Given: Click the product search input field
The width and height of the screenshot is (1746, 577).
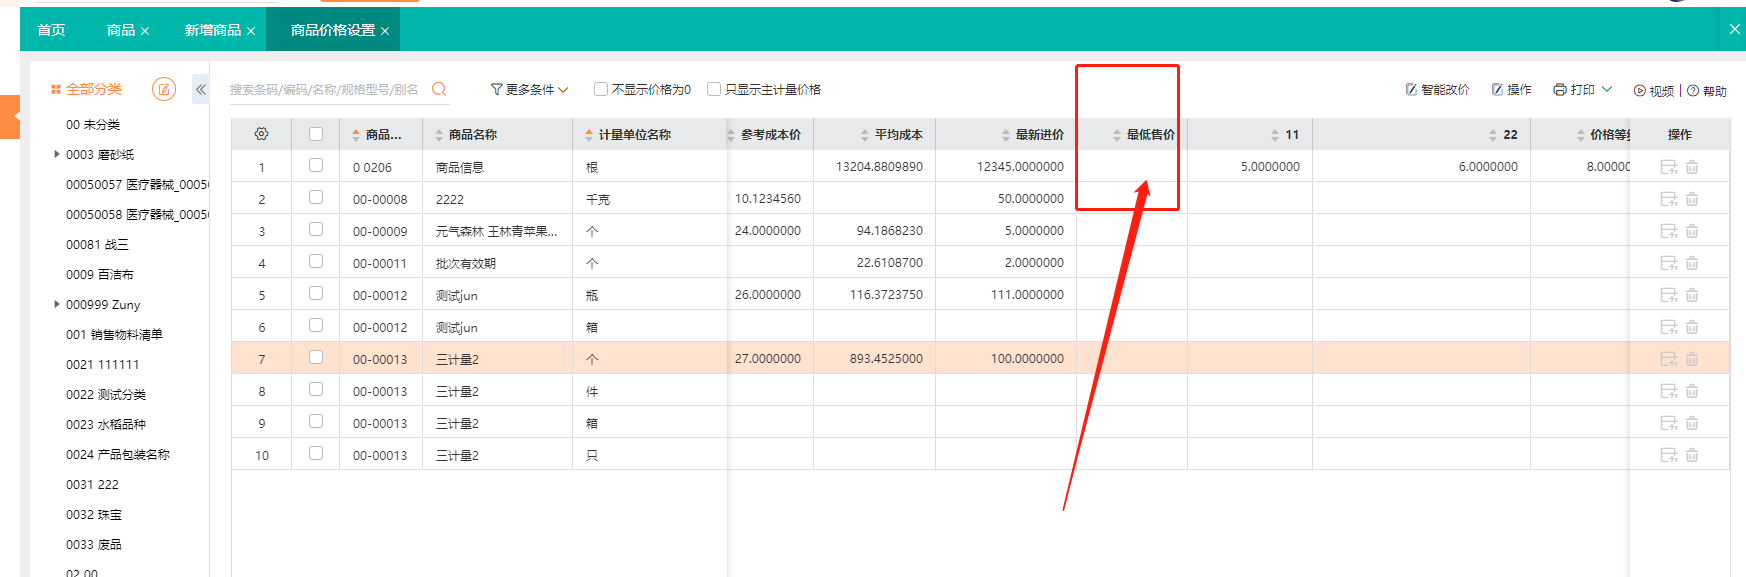Looking at the screenshot, I should click(324, 90).
